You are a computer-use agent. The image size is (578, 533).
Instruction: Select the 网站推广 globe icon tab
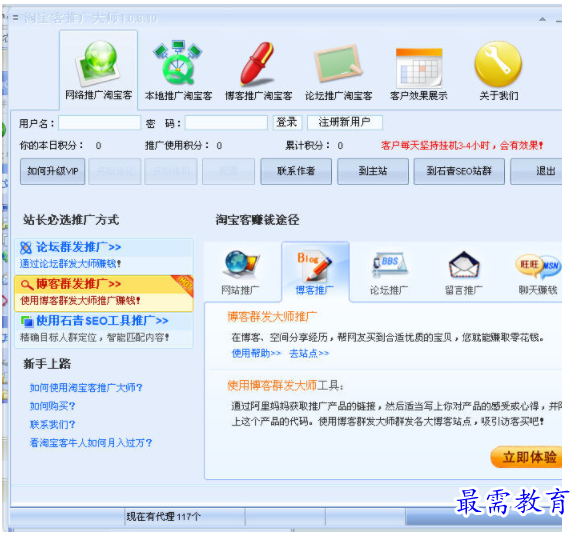click(241, 272)
